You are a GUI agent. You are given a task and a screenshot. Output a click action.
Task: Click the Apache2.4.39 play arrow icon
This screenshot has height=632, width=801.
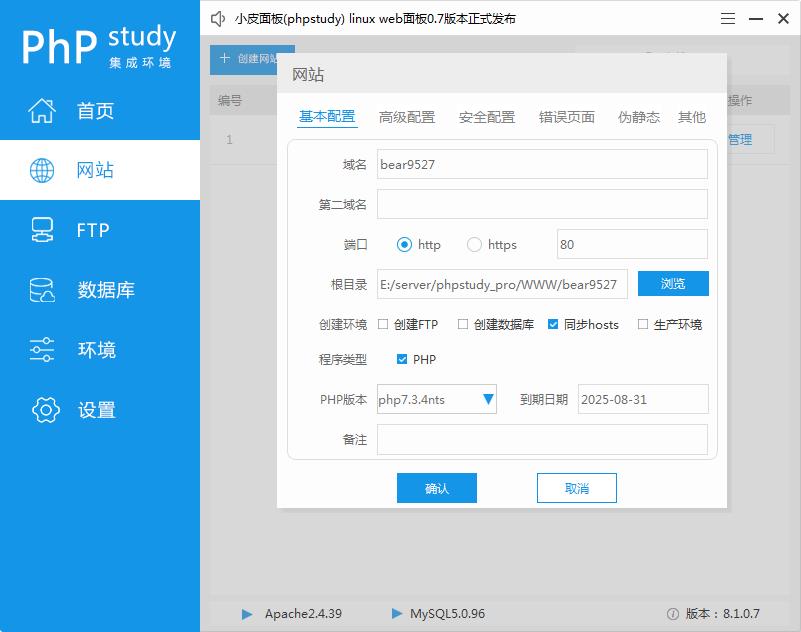click(x=247, y=614)
